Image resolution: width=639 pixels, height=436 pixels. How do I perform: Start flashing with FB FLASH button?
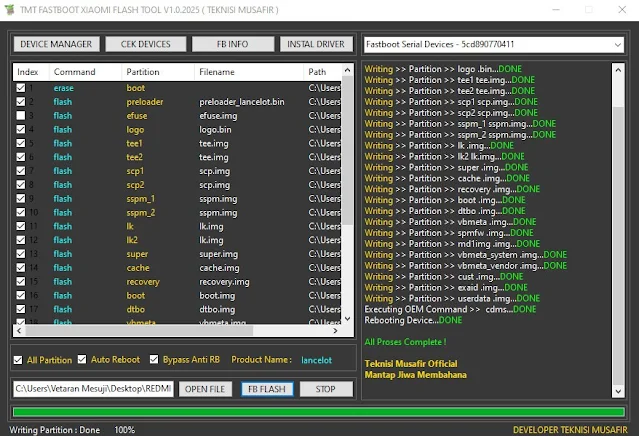click(x=267, y=389)
